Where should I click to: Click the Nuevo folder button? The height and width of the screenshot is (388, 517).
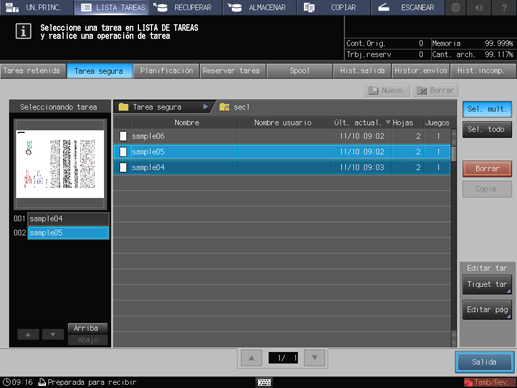387,90
